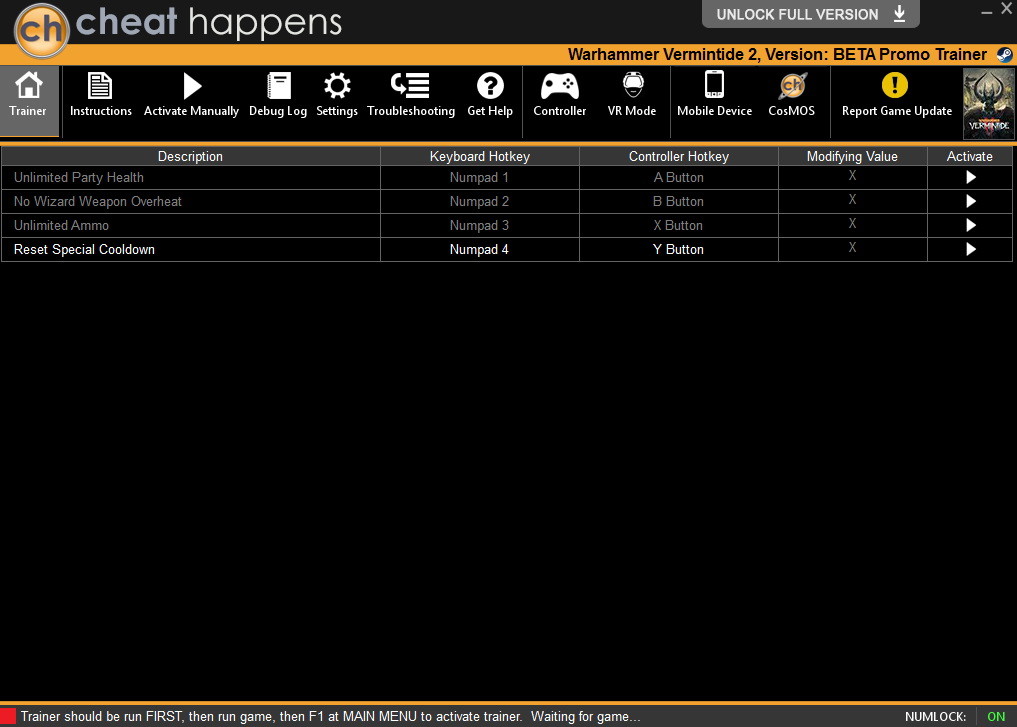
Task: Activate Unlimited Party Health cheat
Action: [x=970, y=177]
